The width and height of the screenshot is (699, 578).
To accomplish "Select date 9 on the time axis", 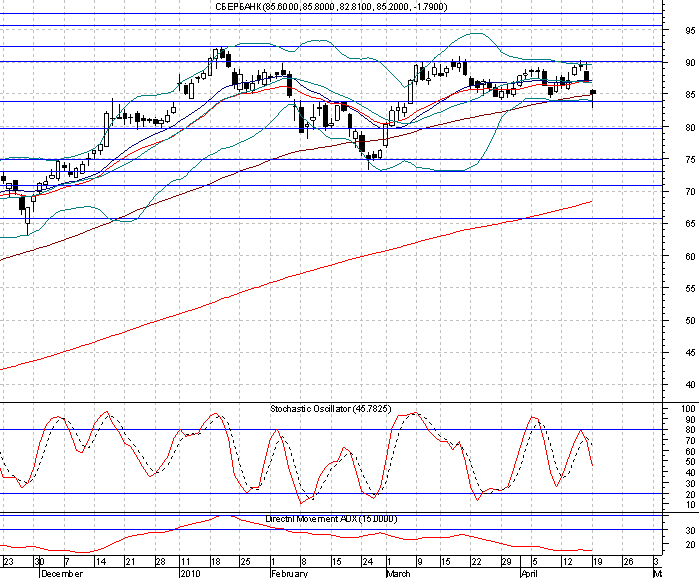I will pos(419,562).
